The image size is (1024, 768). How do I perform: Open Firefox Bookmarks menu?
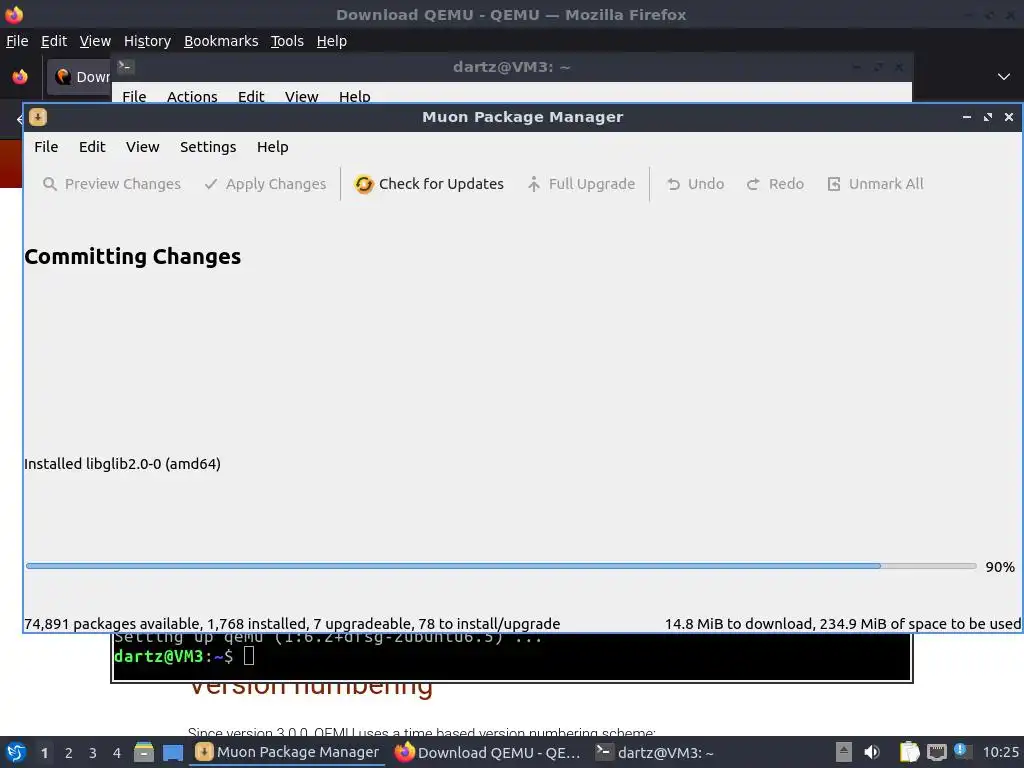click(221, 41)
